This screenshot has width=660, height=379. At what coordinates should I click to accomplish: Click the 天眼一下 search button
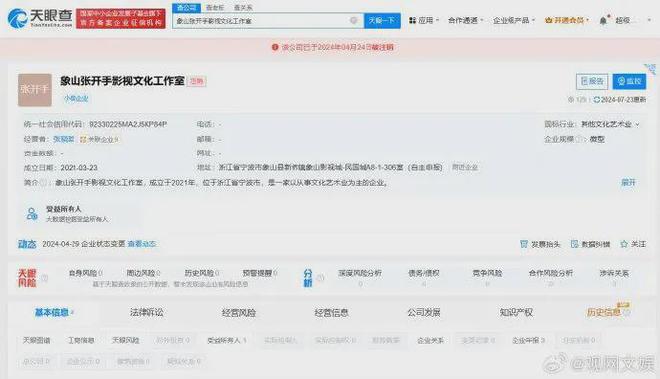[382, 21]
